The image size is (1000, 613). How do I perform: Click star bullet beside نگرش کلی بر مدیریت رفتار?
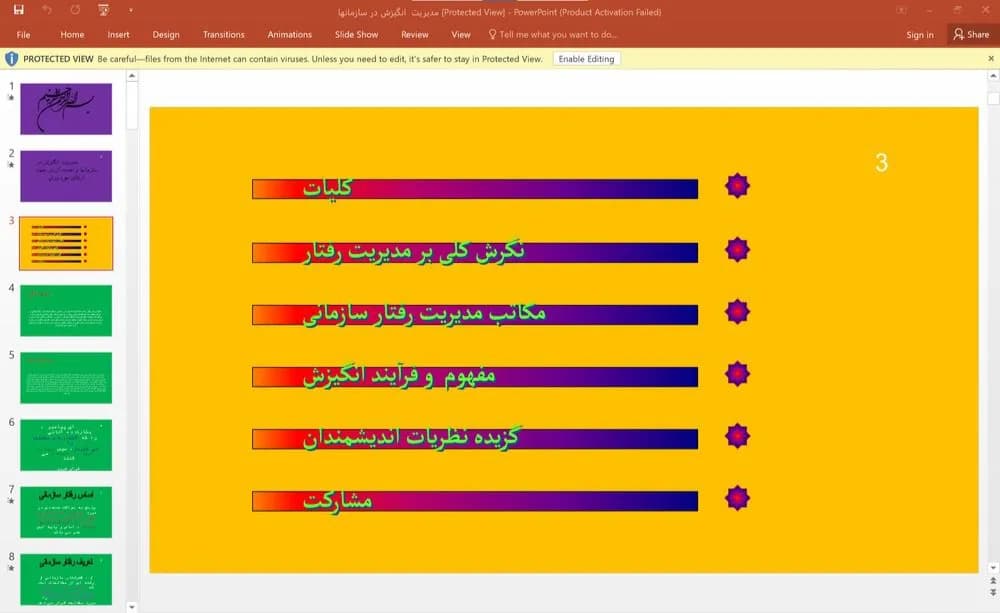click(737, 249)
